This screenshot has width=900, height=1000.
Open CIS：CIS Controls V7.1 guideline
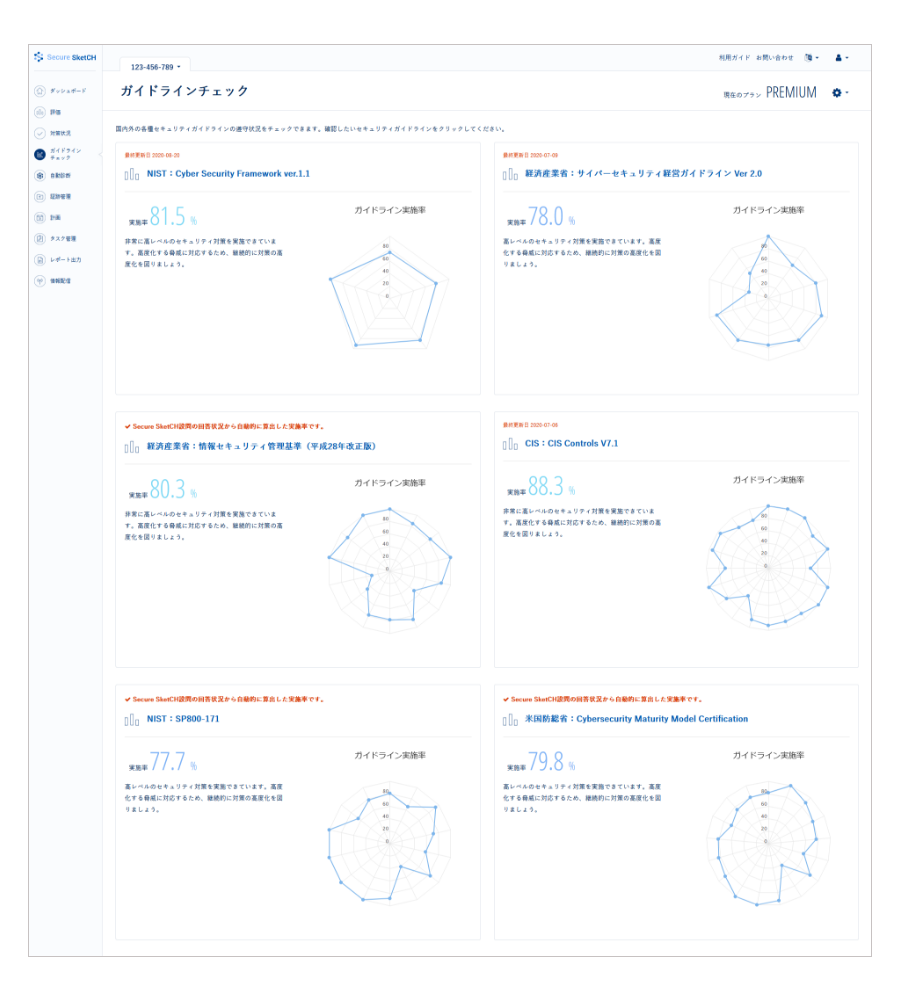(571, 443)
